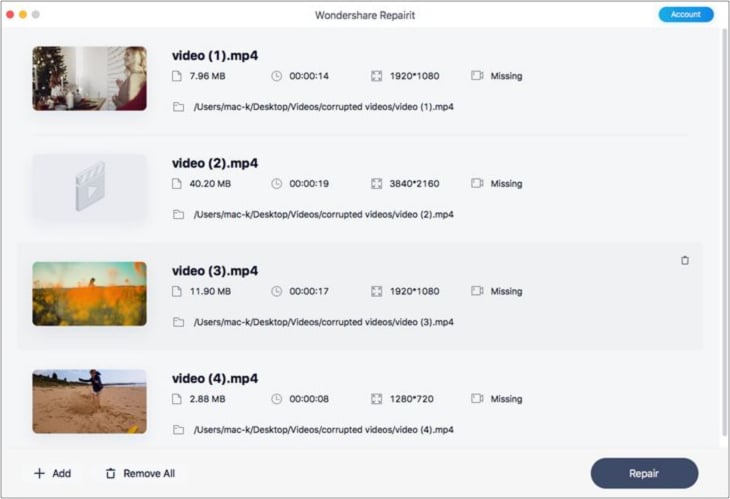Click the 00:00:14 duration value
Viewport: 730px width, 499px height.
click(309, 76)
